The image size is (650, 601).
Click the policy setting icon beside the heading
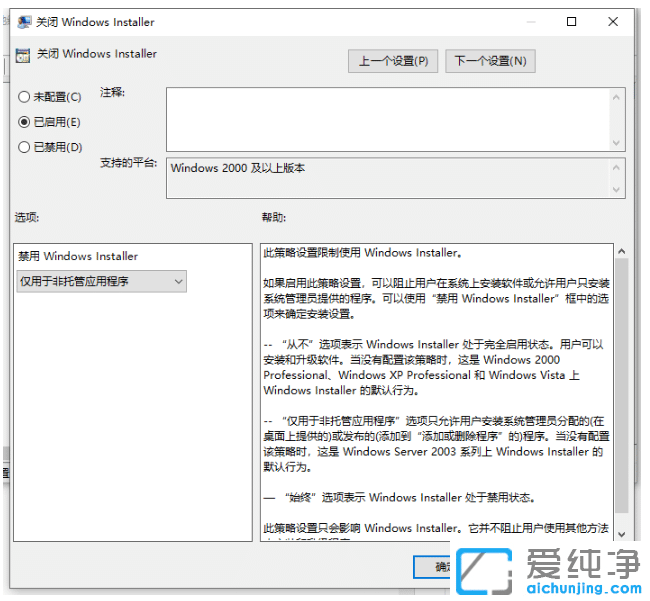(23, 55)
